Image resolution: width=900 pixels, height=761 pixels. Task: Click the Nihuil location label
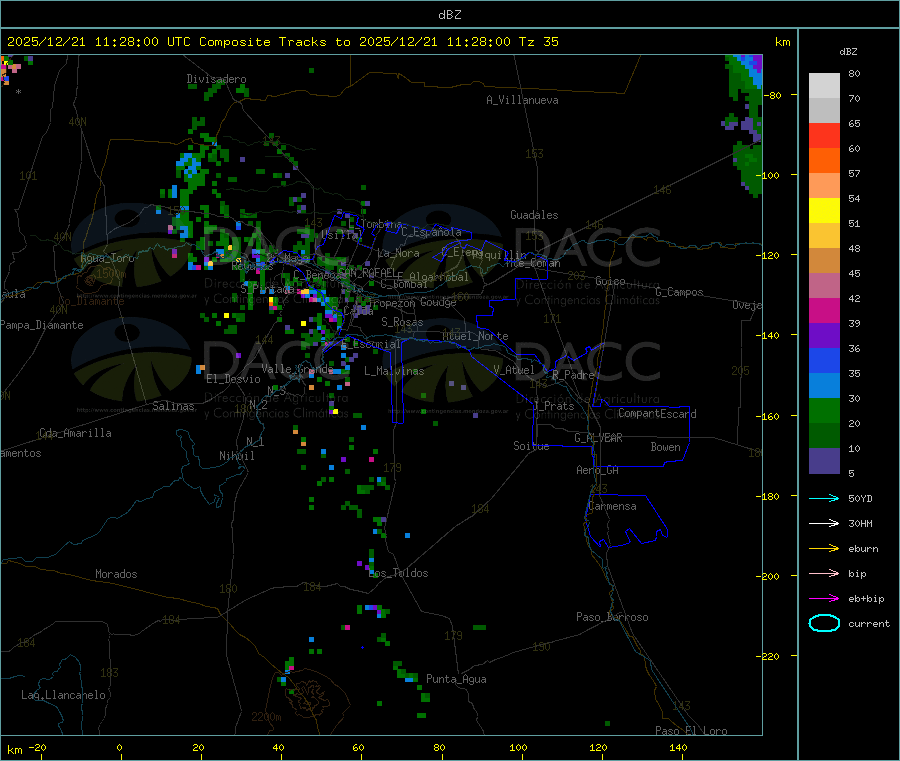click(237, 456)
